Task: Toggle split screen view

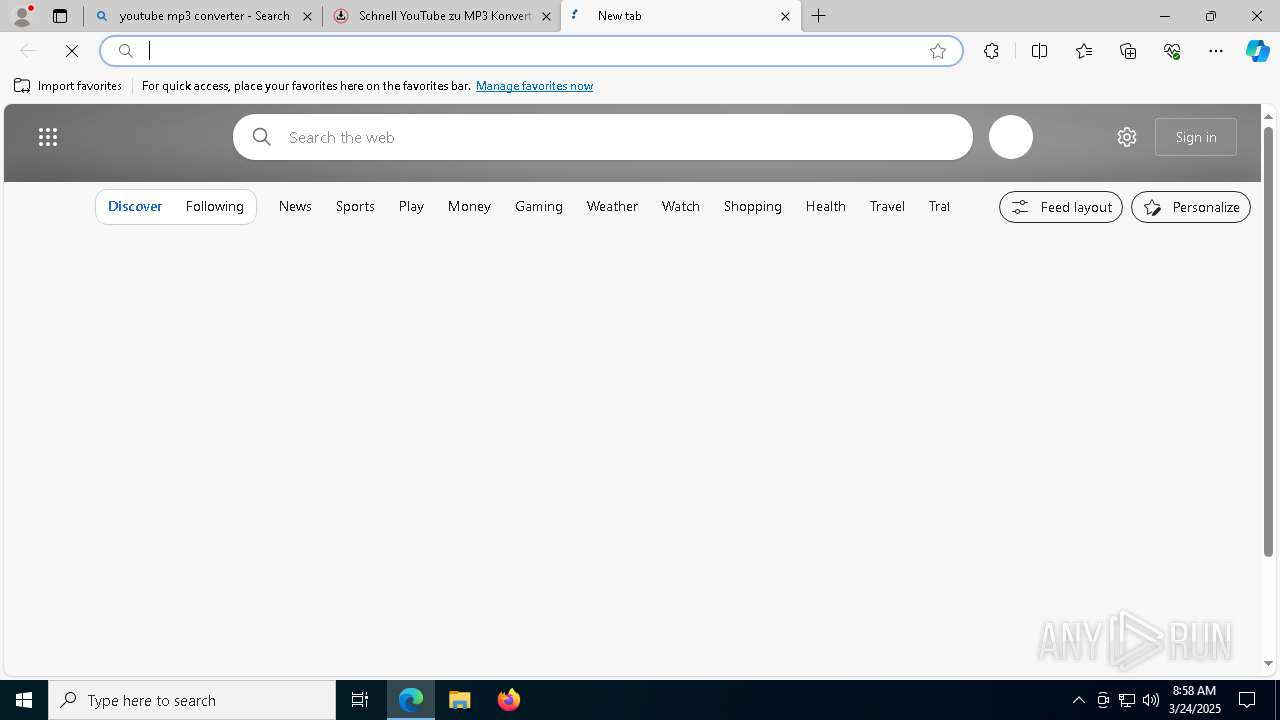Action: point(1039,51)
